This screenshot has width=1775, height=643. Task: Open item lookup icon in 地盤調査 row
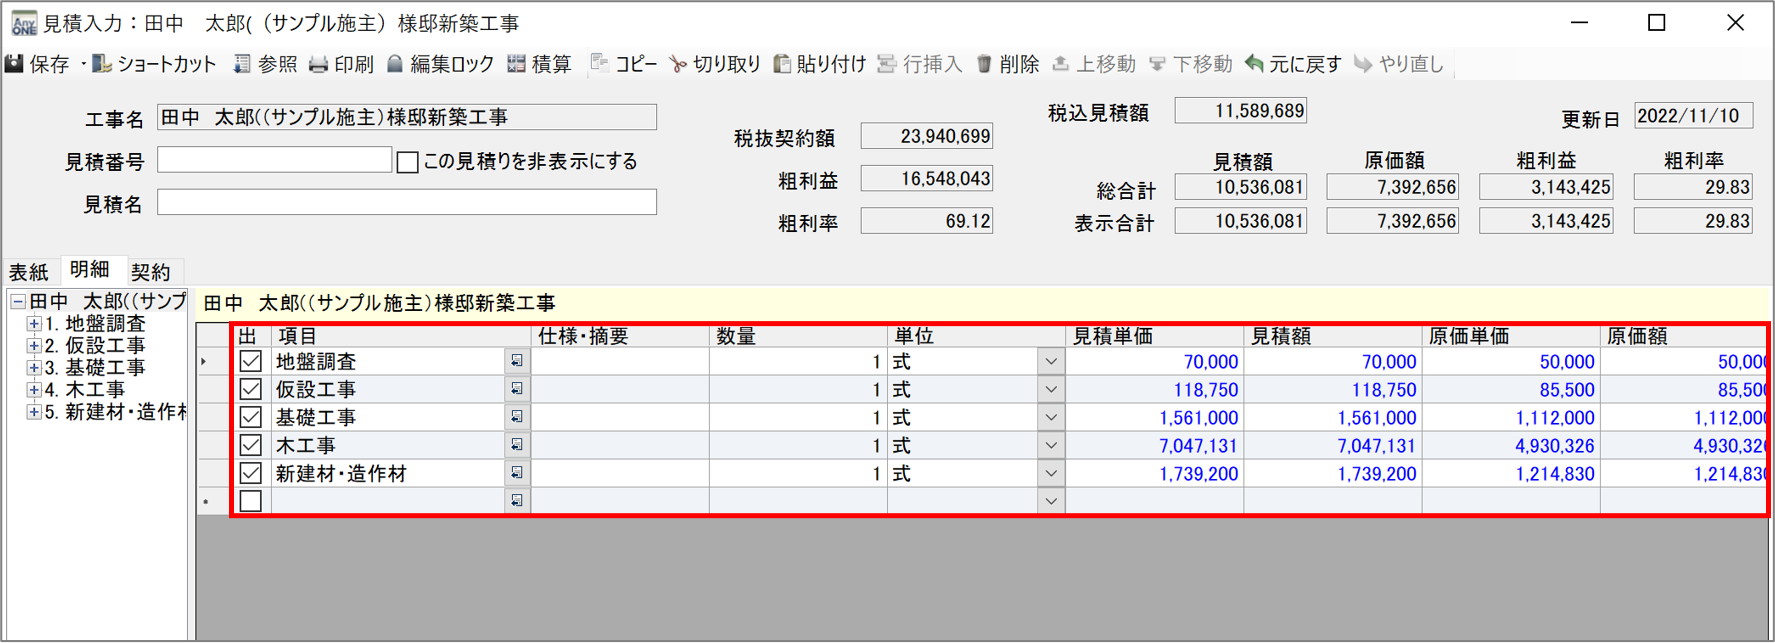click(516, 361)
